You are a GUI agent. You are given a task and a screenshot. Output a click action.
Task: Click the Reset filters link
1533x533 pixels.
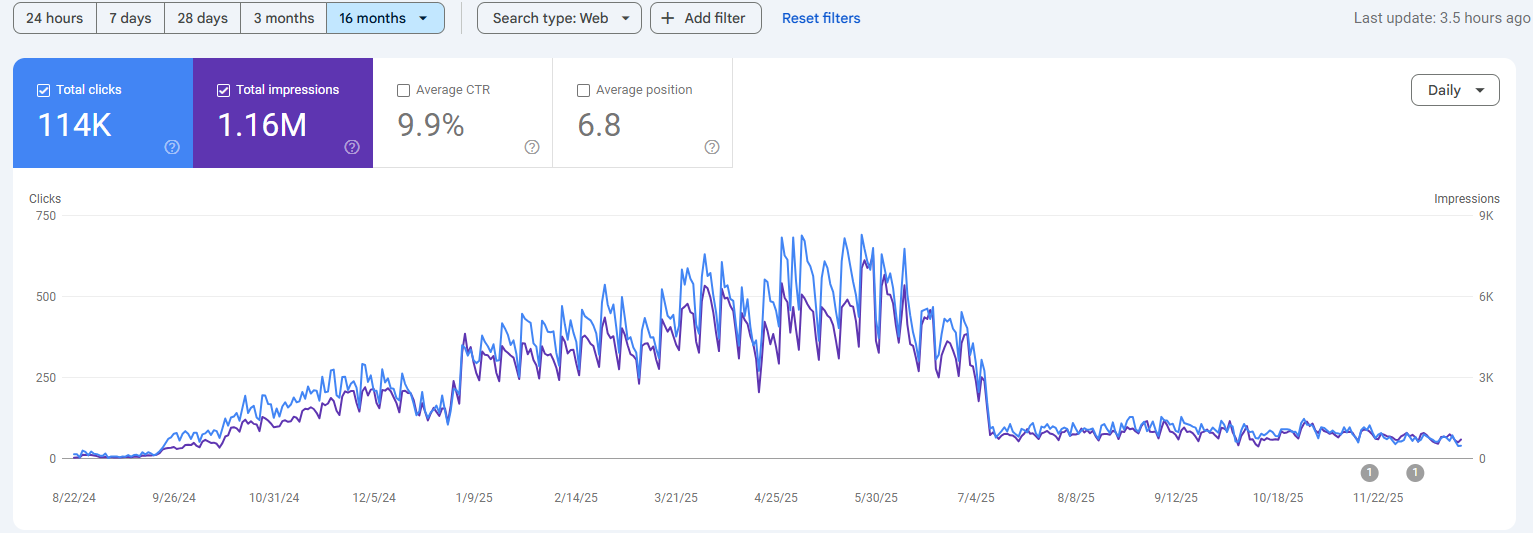pos(820,18)
